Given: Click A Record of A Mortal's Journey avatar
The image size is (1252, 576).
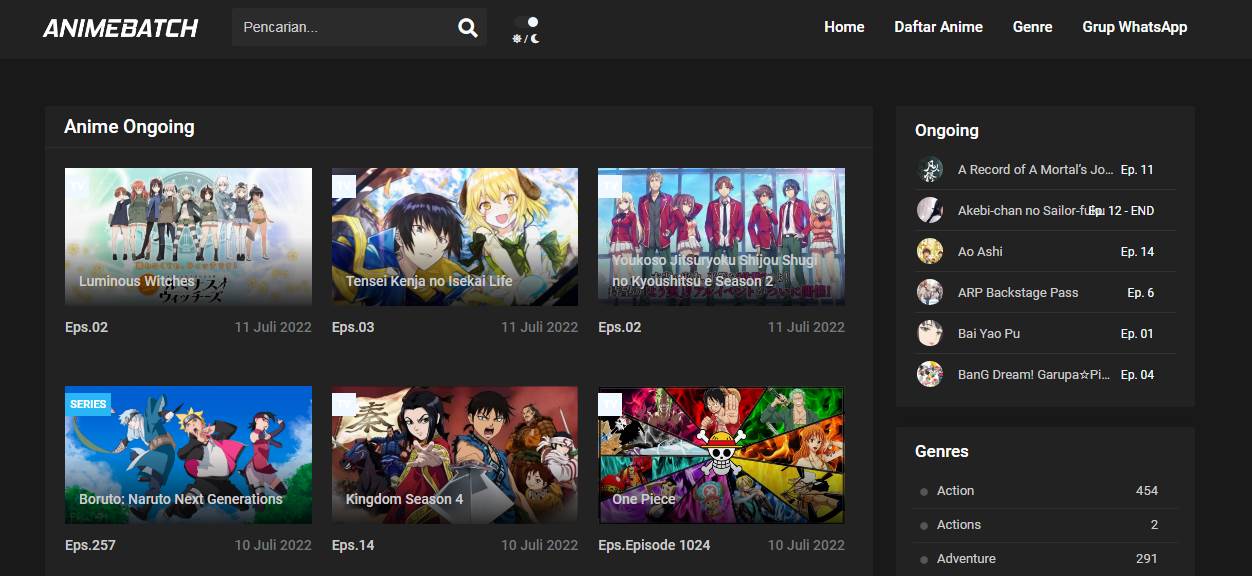Looking at the screenshot, I should 930,169.
